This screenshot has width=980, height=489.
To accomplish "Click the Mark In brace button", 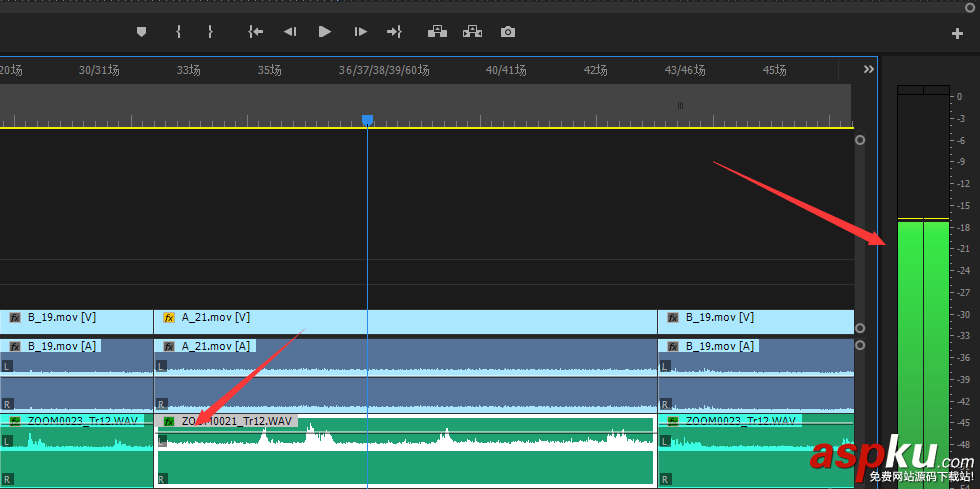I will [x=179, y=32].
